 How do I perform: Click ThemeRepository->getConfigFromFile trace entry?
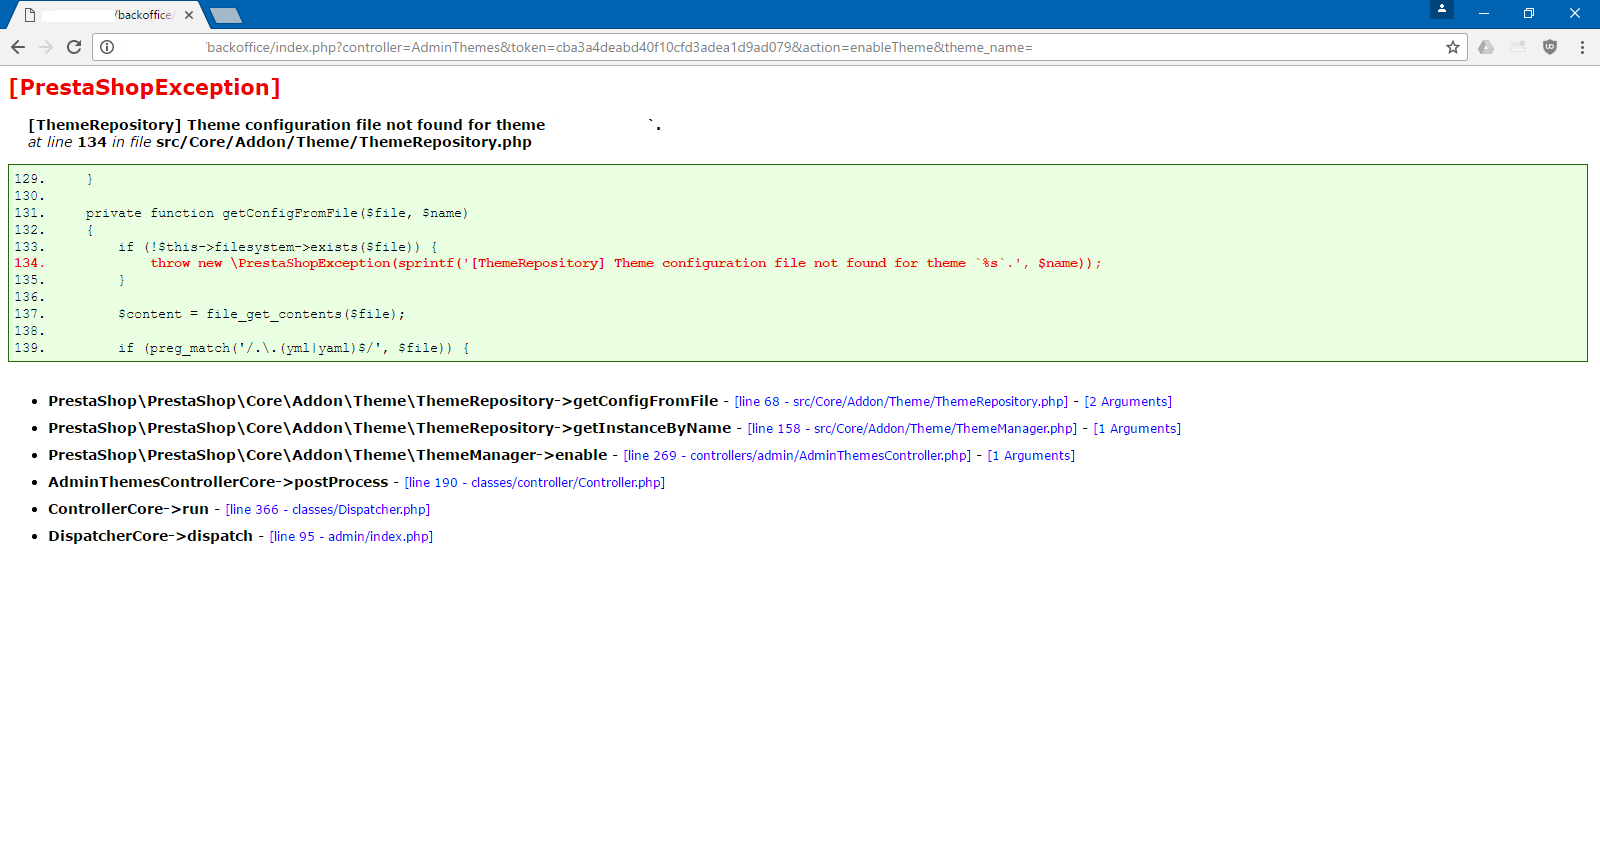pos(383,401)
